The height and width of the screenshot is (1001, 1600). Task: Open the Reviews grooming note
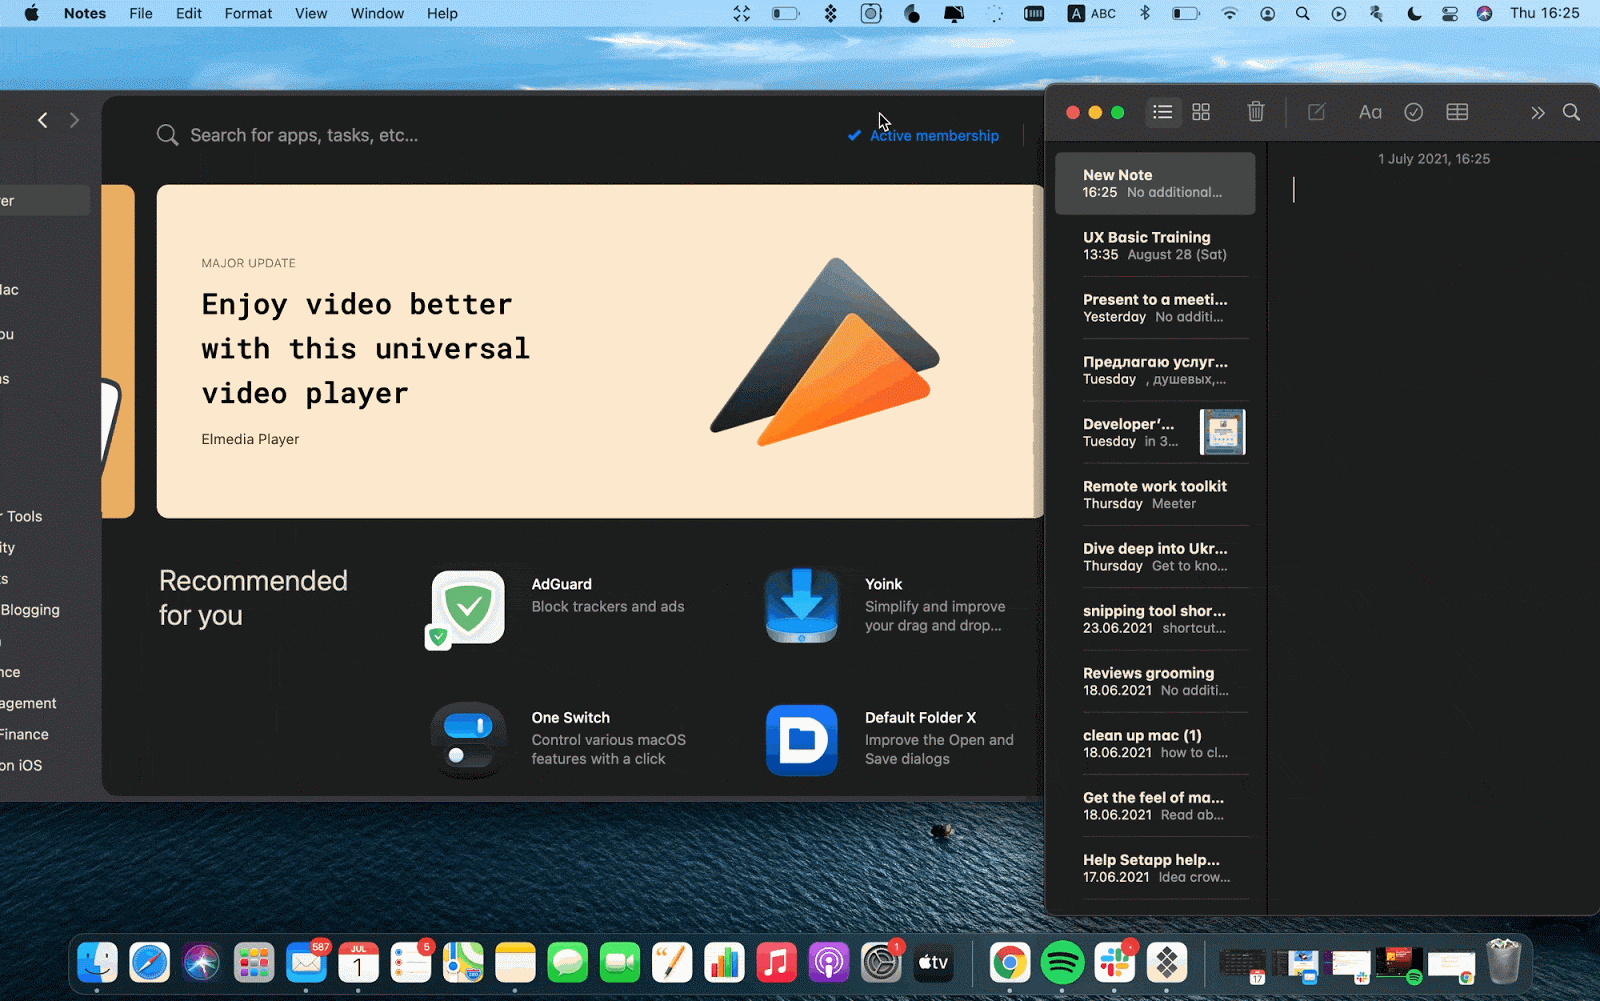(x=1155, y=681)
